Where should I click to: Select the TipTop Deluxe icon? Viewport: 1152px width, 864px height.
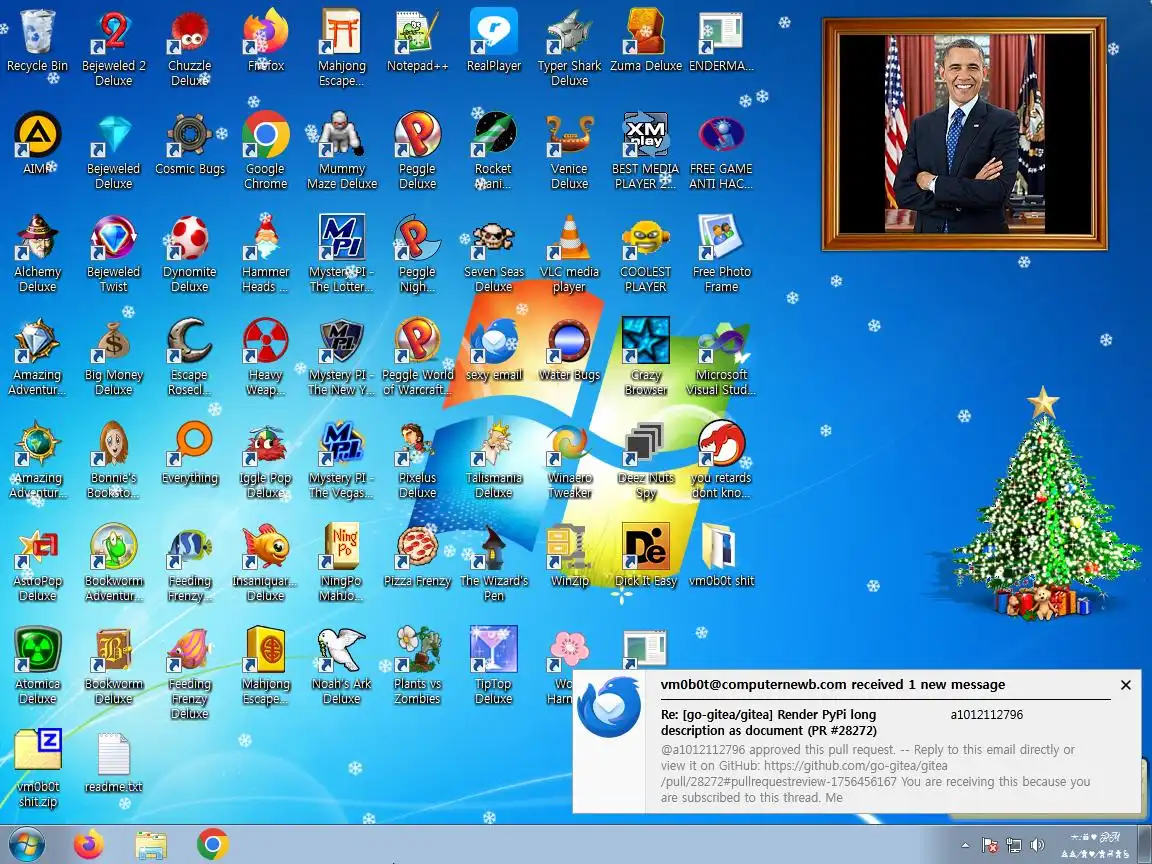pos(494,665)
